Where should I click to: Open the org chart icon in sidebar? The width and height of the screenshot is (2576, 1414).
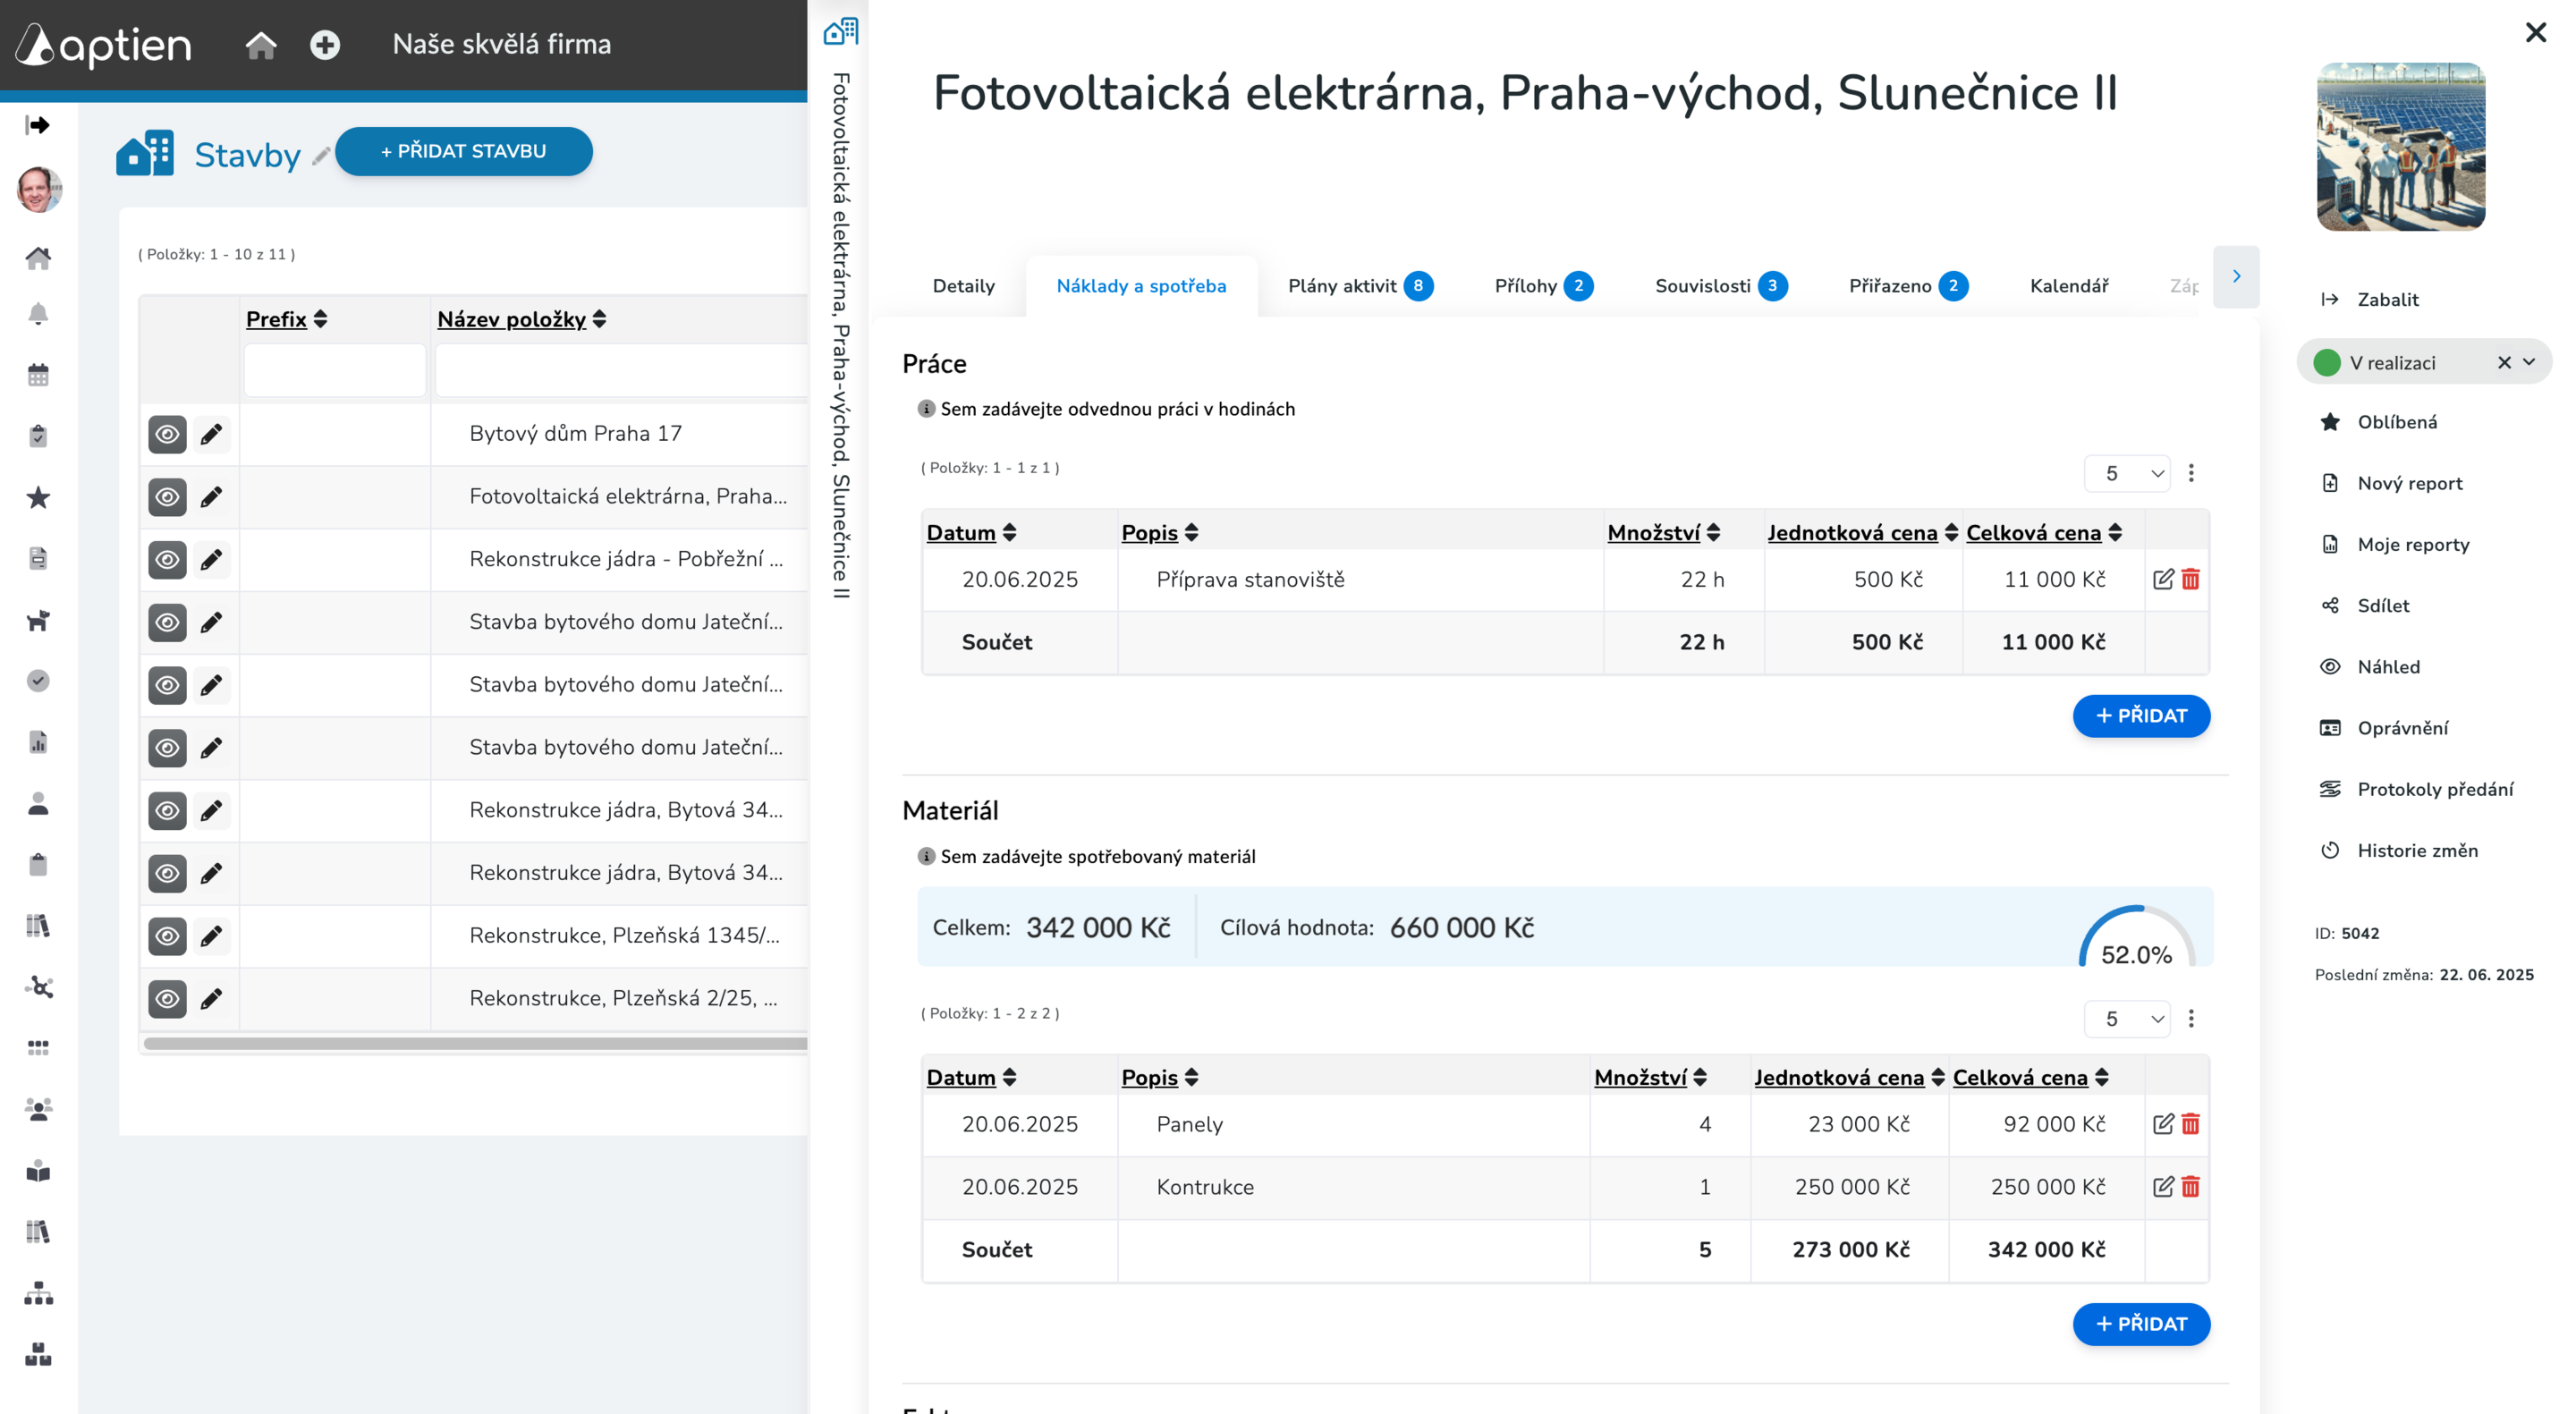(38, 1293)
